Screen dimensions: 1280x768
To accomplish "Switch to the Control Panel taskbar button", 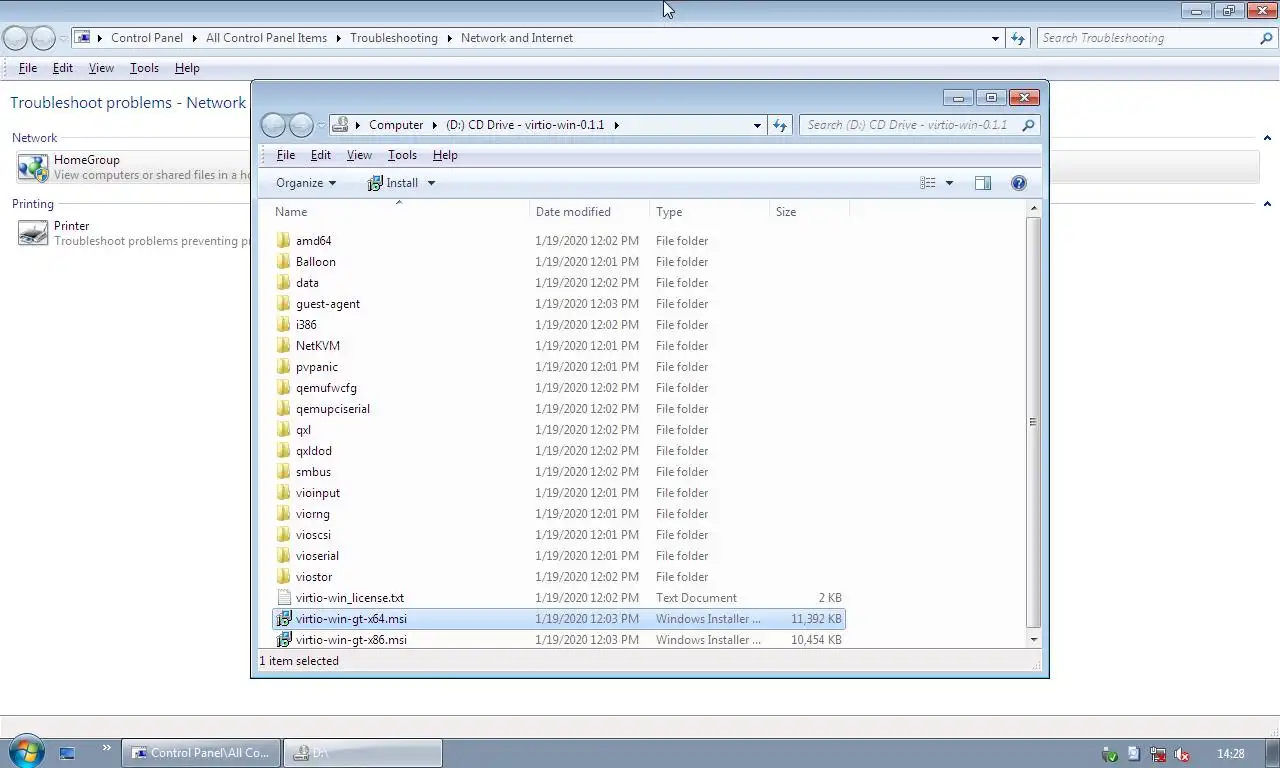I will (202, 753).
